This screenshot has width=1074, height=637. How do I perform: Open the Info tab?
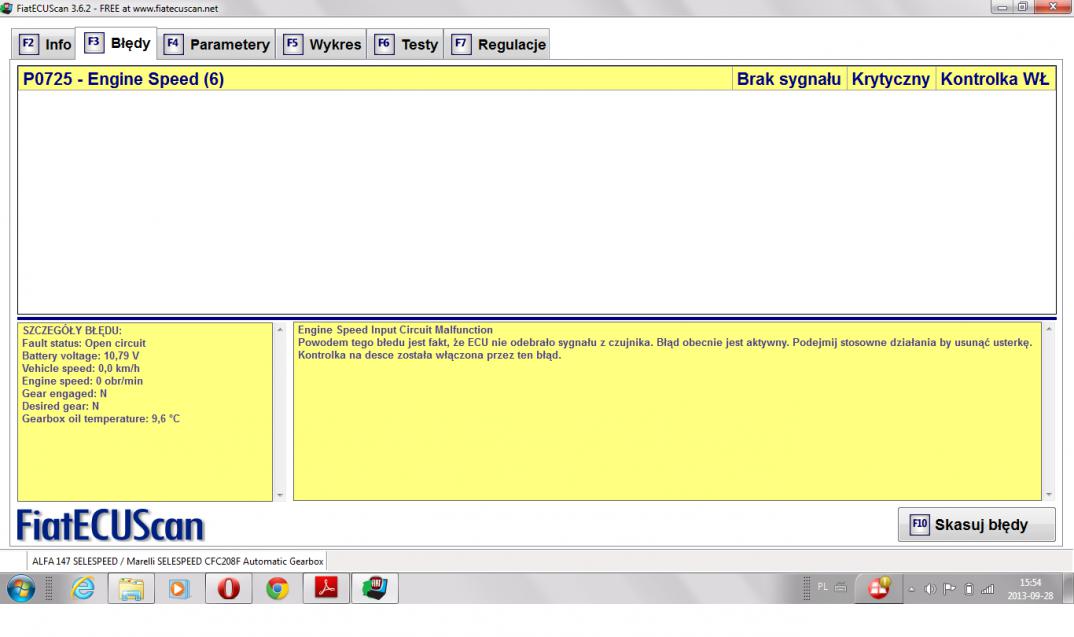tap(45, 45)
